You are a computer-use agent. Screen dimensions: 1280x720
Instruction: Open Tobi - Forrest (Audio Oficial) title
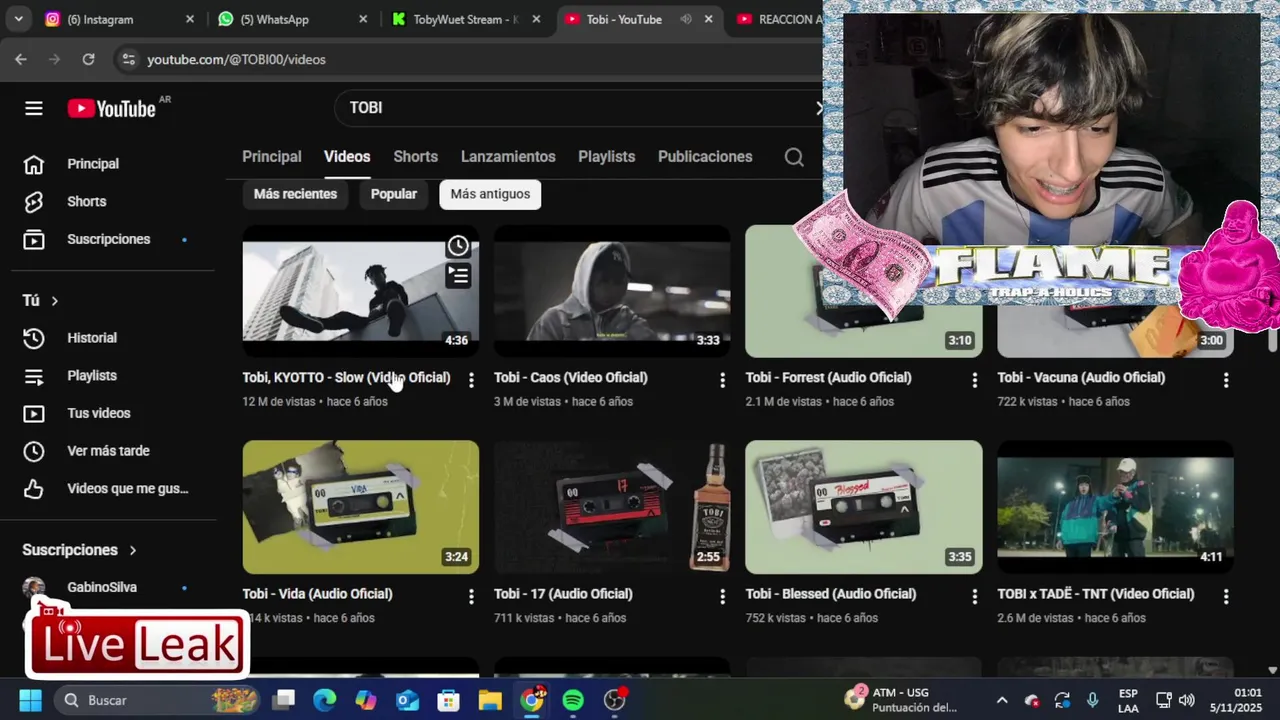click(828, 378)
